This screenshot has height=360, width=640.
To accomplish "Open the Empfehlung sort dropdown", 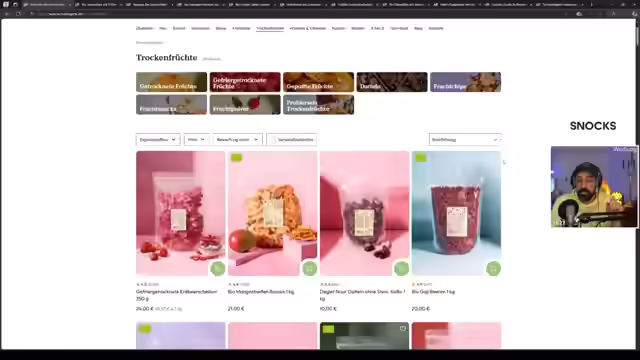I will [465, 140].
